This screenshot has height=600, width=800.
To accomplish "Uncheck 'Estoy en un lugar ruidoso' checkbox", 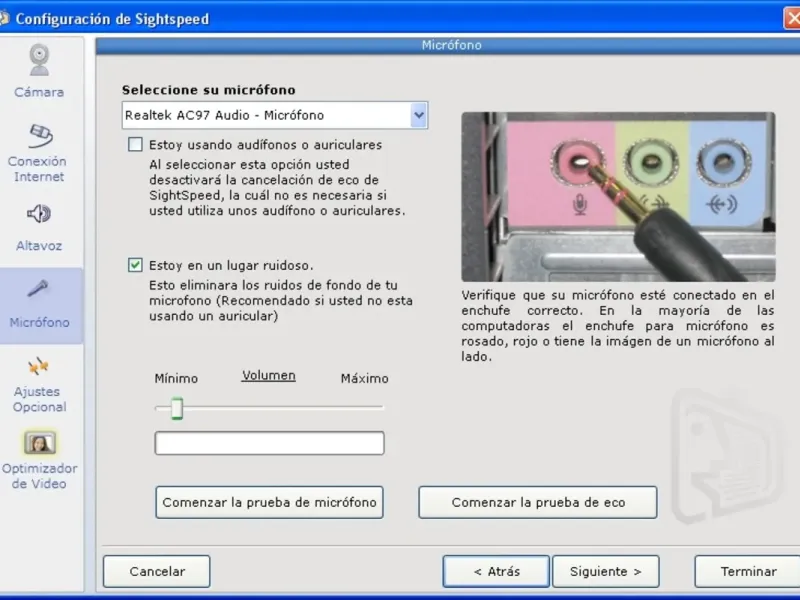I will [135, 265].
